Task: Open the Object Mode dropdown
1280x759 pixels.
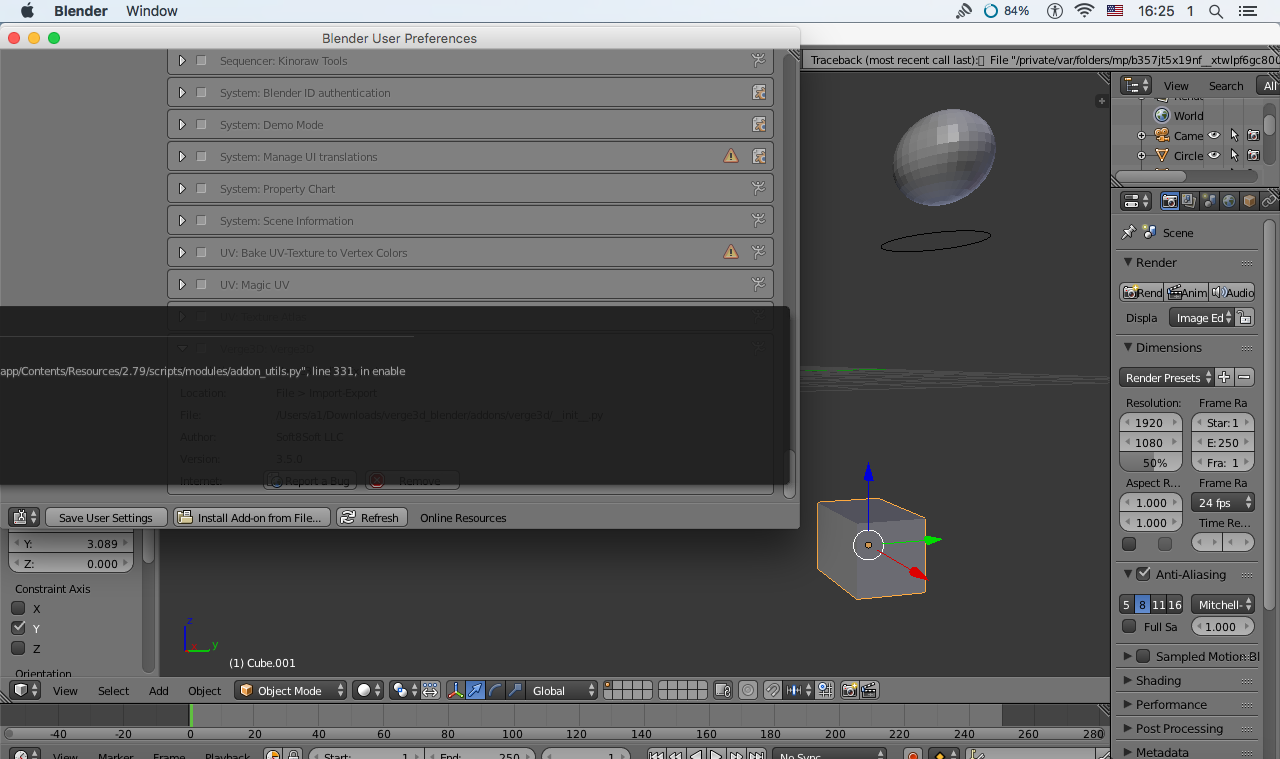Action: pyautogui.click(x=291, y=690)
